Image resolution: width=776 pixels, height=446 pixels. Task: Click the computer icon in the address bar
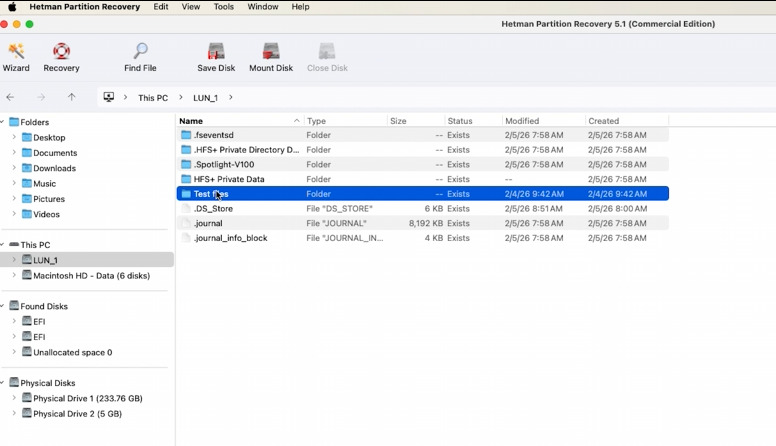click(x=108, y=97)
